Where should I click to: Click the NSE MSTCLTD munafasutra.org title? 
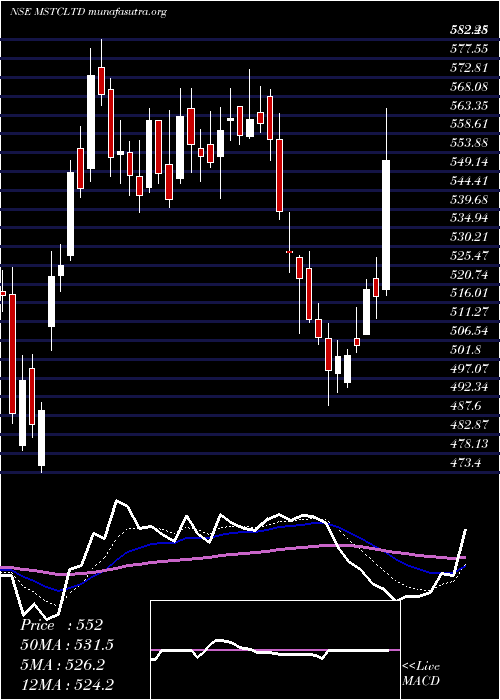[x=88, y=12]
